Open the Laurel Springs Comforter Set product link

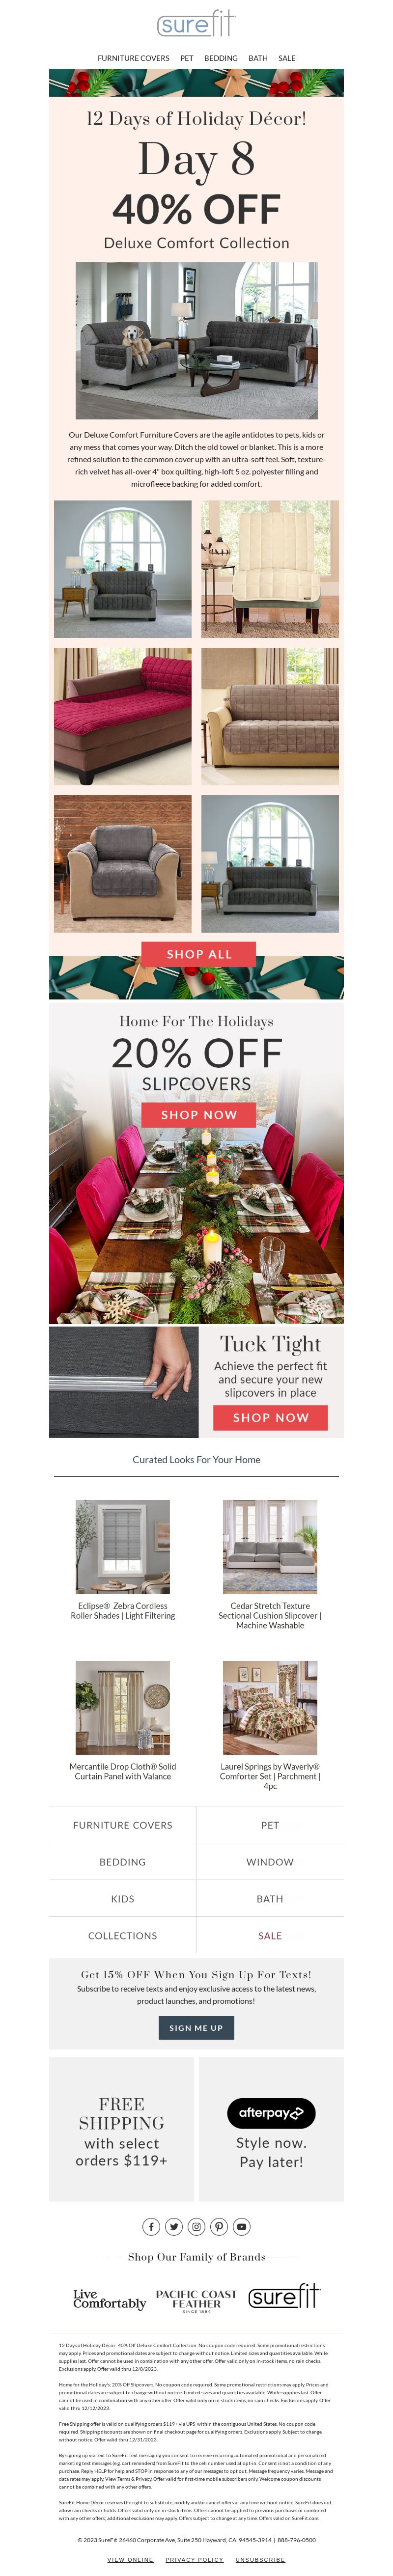(270, 1776)
